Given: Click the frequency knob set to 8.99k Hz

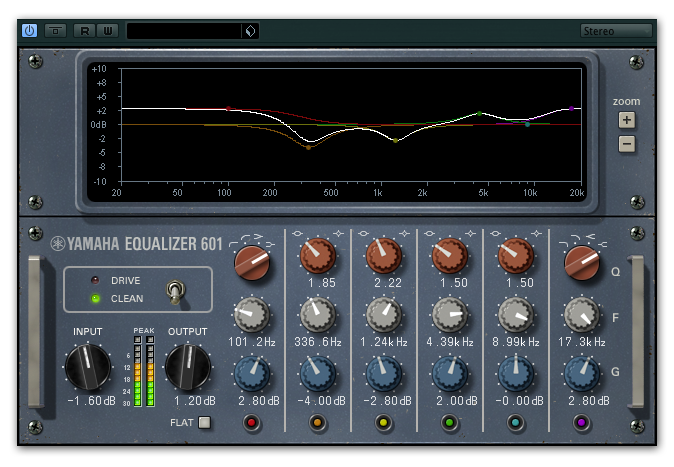Looking at the screenshot, I should point(515,315).
